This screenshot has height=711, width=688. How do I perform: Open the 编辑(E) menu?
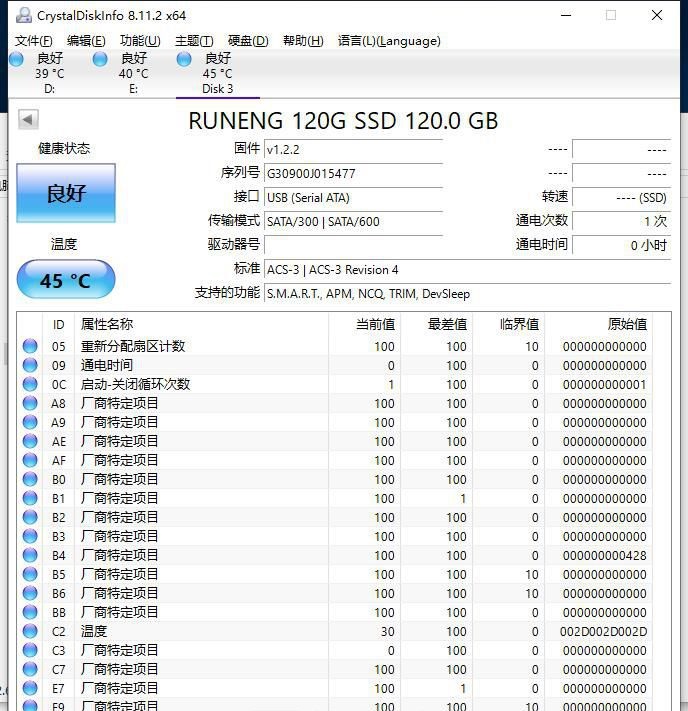coord(86,41)
